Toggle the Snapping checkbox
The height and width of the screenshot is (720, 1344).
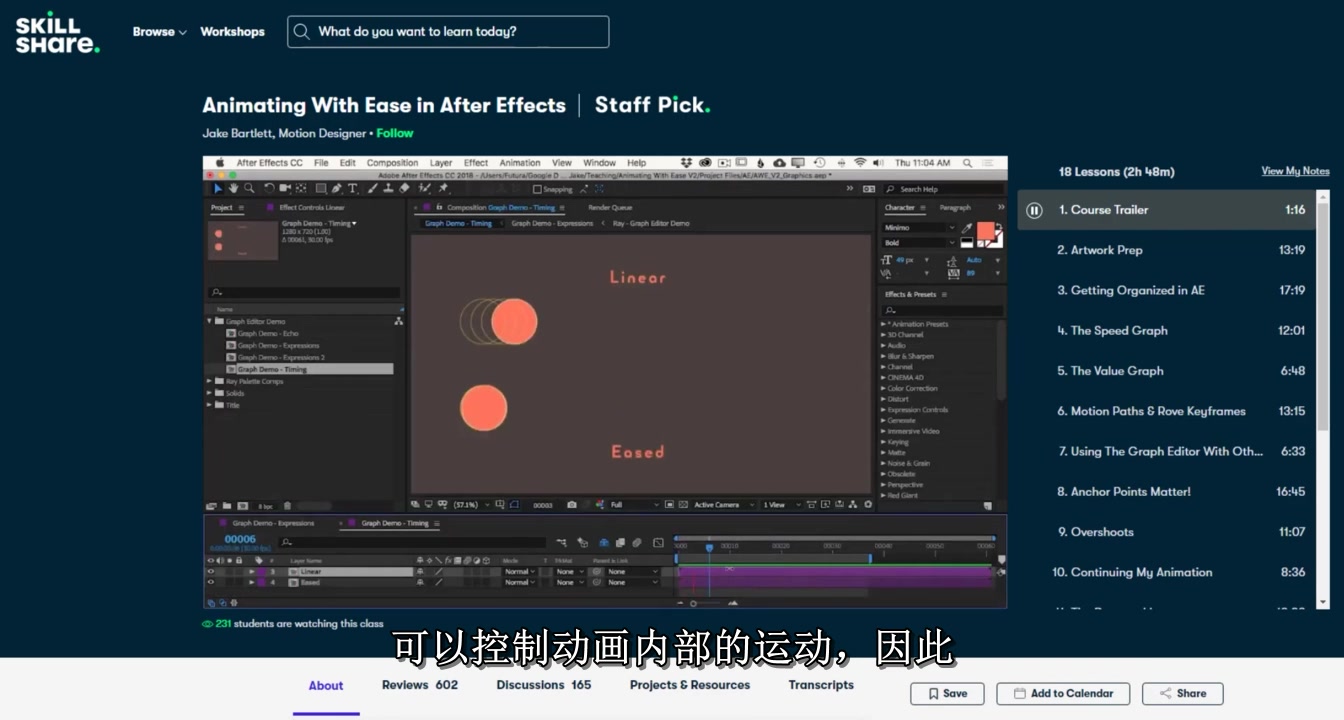click(537, 189)
